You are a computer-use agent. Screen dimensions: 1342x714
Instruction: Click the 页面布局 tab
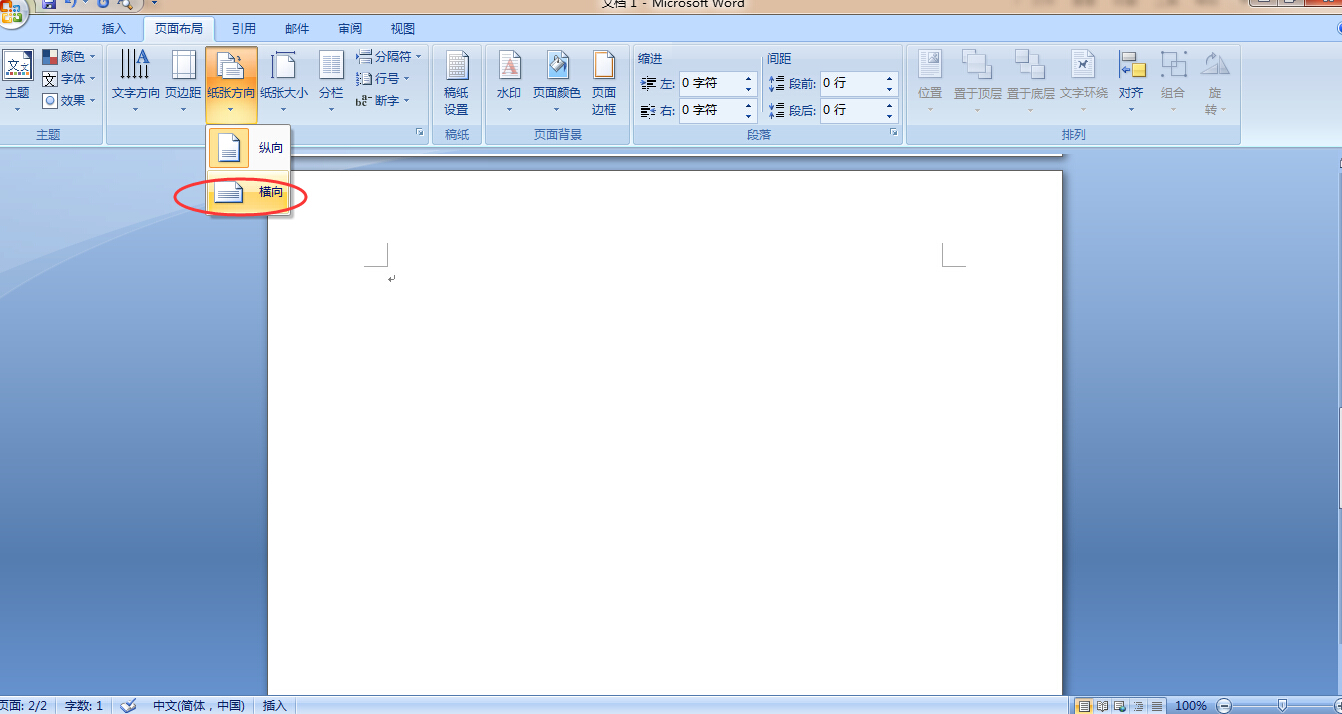click(179, 29)
